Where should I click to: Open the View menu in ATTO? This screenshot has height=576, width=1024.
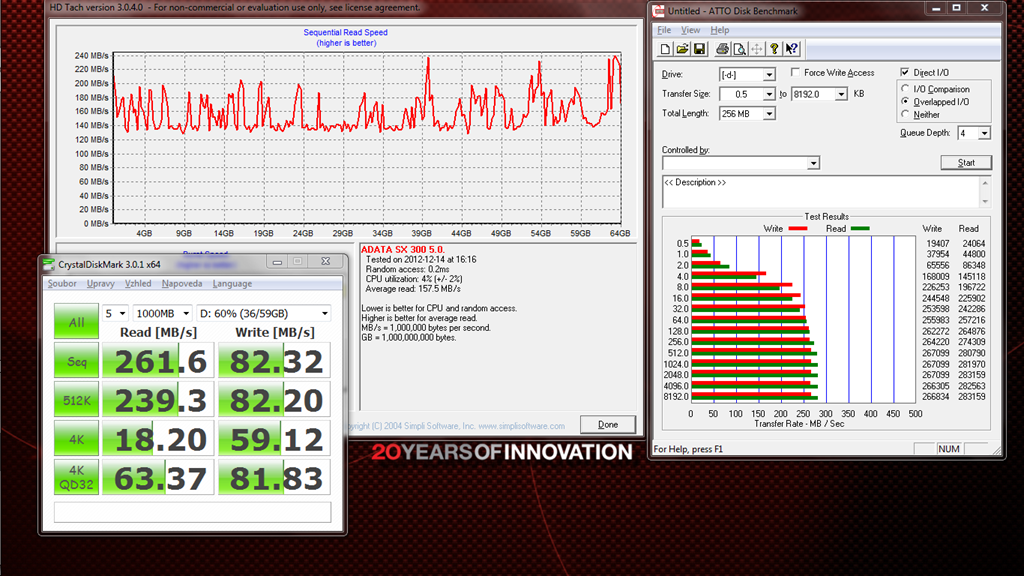[690, 30]
